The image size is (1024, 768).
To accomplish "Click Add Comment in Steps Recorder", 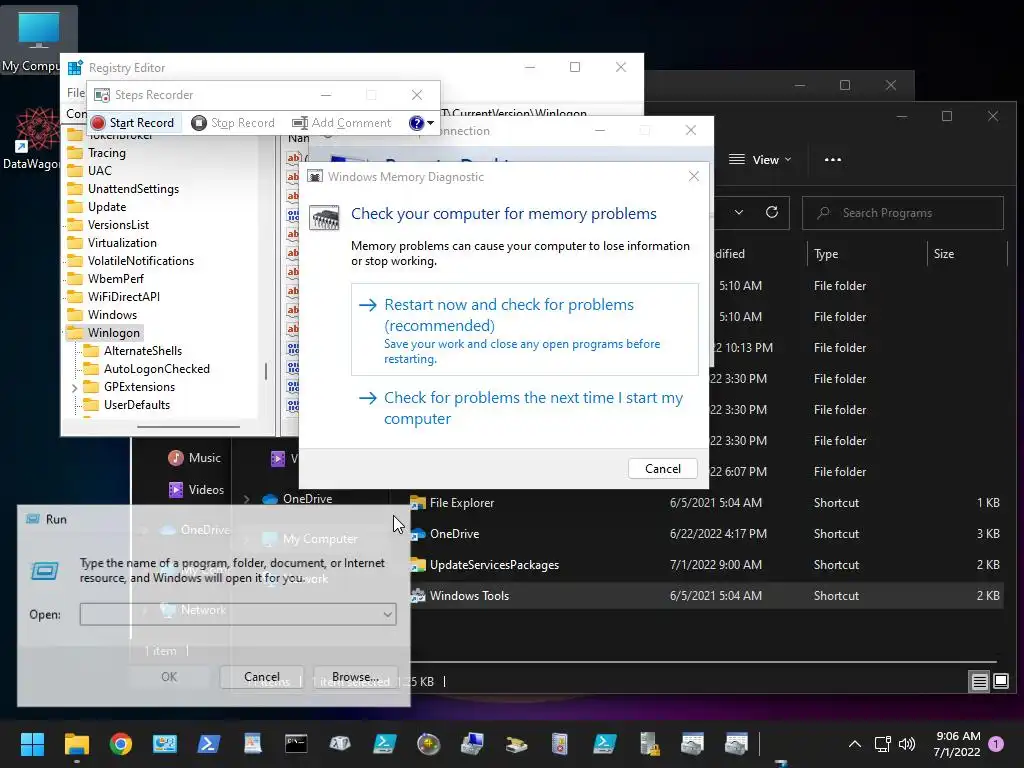I will [x=342, y=123].
